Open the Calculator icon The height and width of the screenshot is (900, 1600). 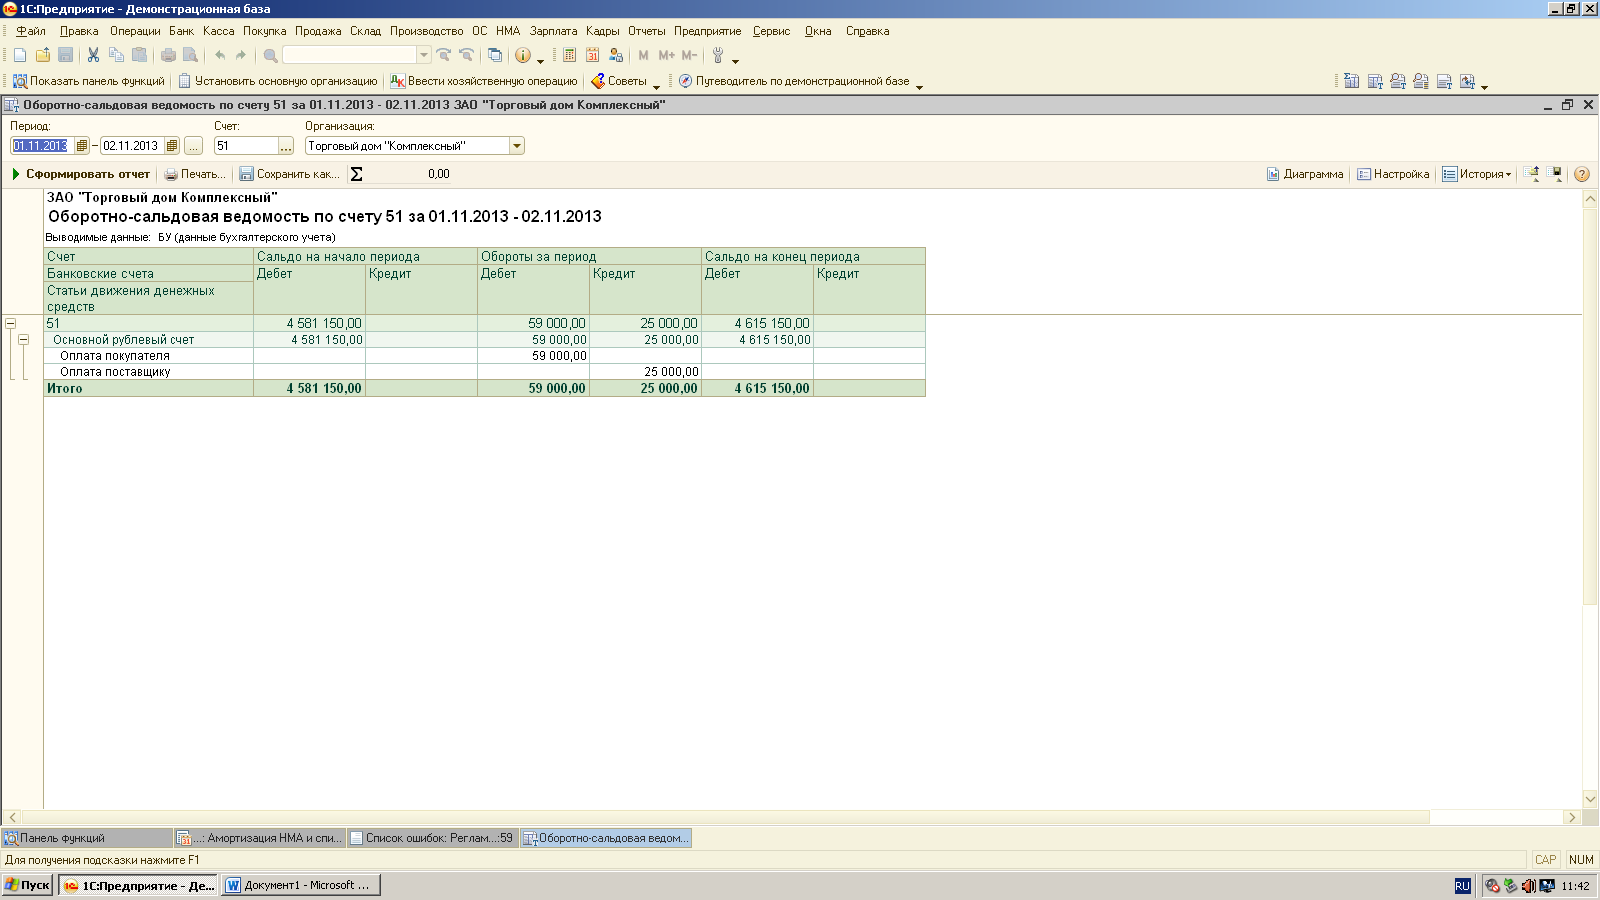click(x=569, y=55)
